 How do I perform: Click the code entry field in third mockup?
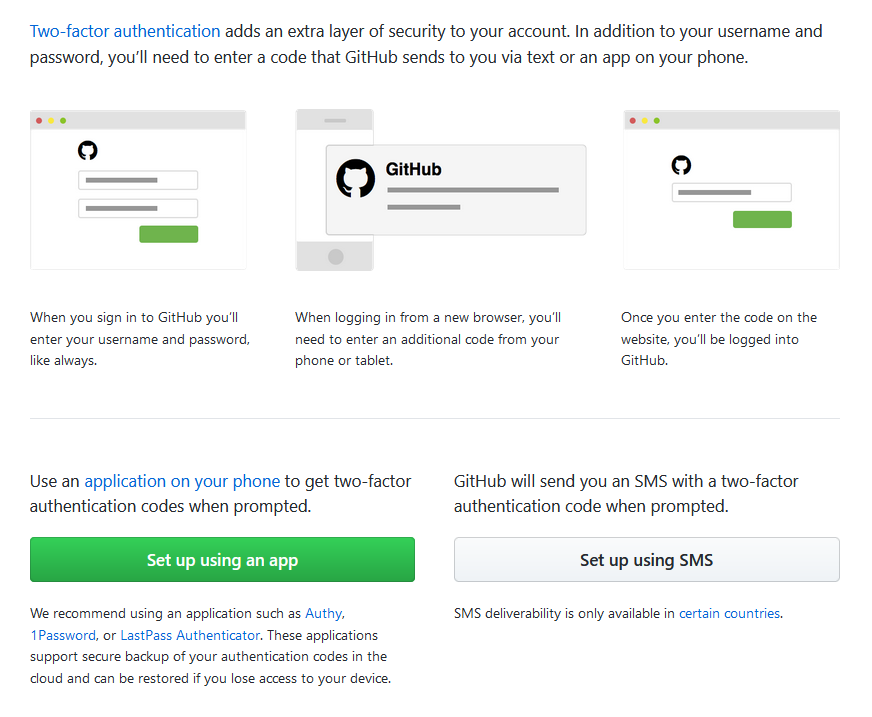point(731,192)
